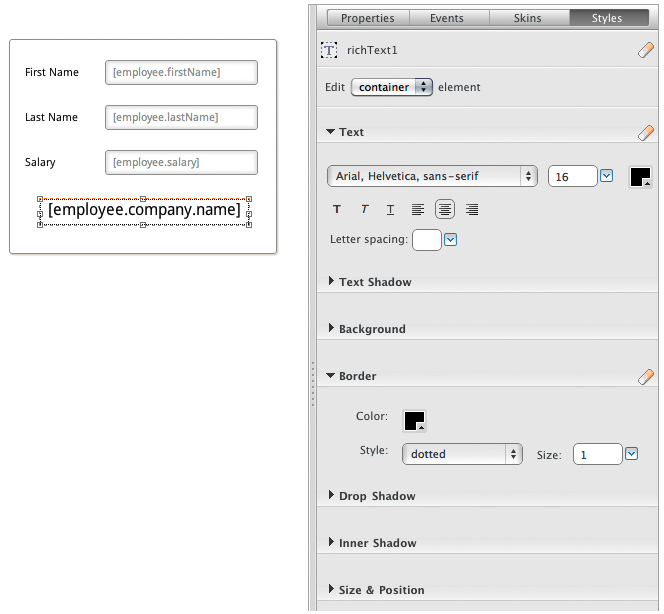Screen dimensions: 664x614
Task: Open the border Style dotted dropdown
Action: 462,454
